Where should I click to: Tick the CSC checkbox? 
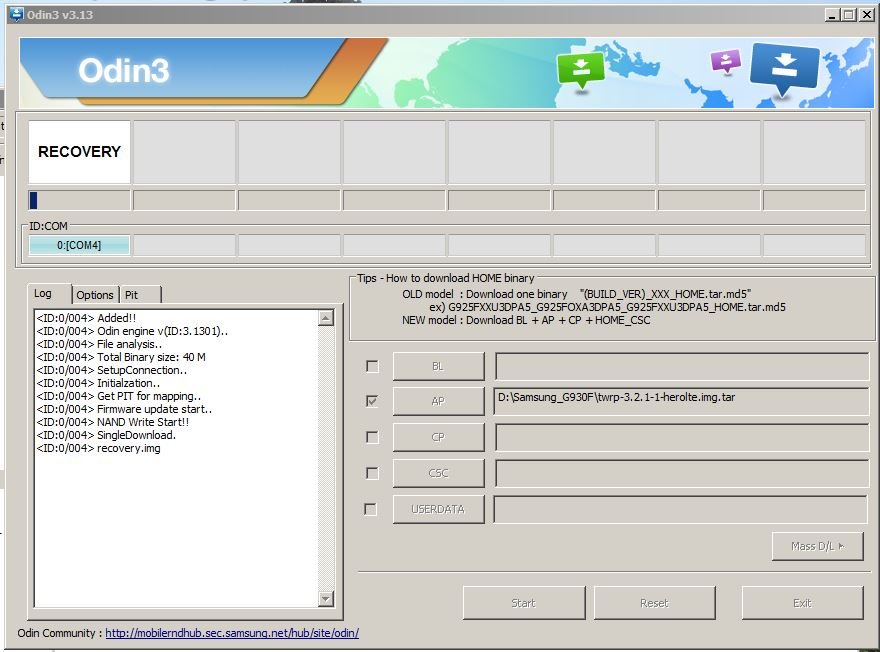(x=372, y=473)
